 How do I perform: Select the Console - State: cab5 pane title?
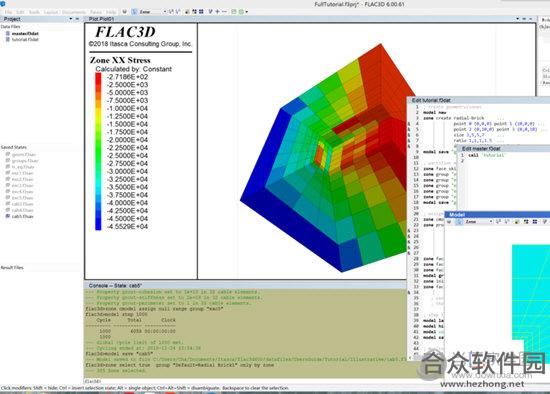115,286
